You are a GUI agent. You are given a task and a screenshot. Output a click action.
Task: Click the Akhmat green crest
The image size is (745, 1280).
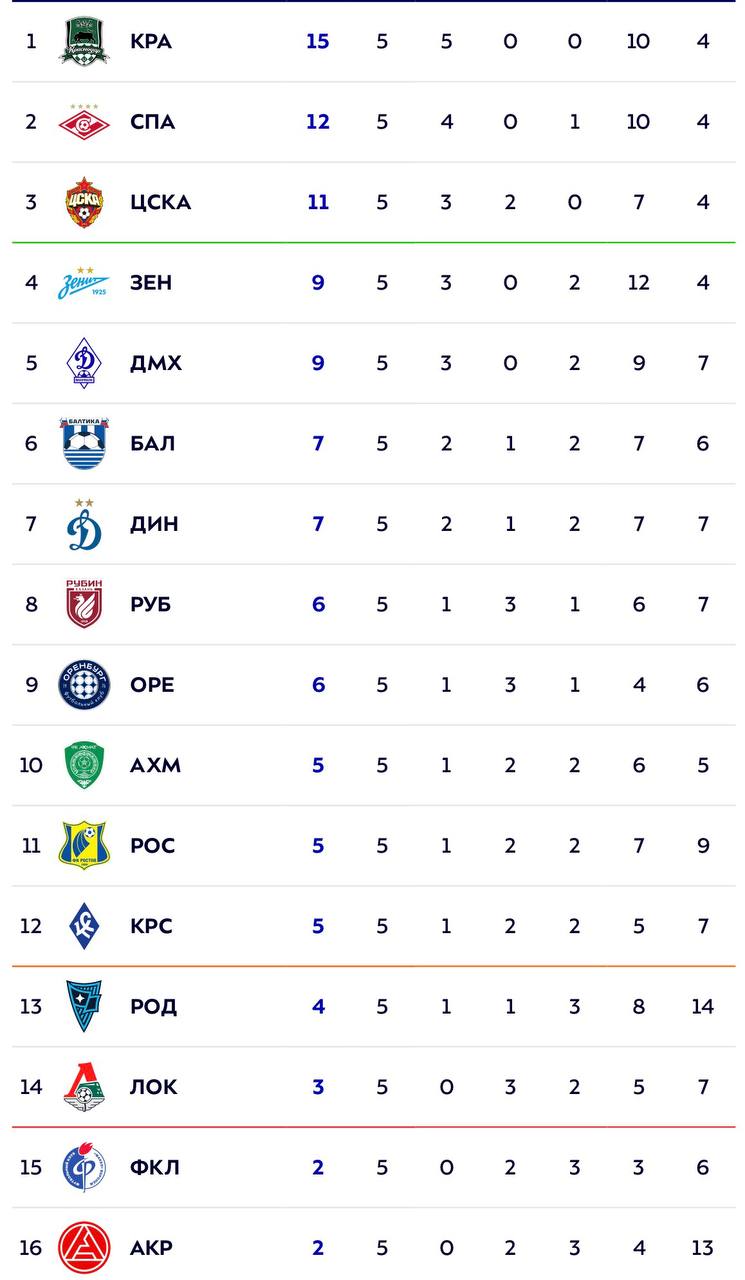pos(84,765)
